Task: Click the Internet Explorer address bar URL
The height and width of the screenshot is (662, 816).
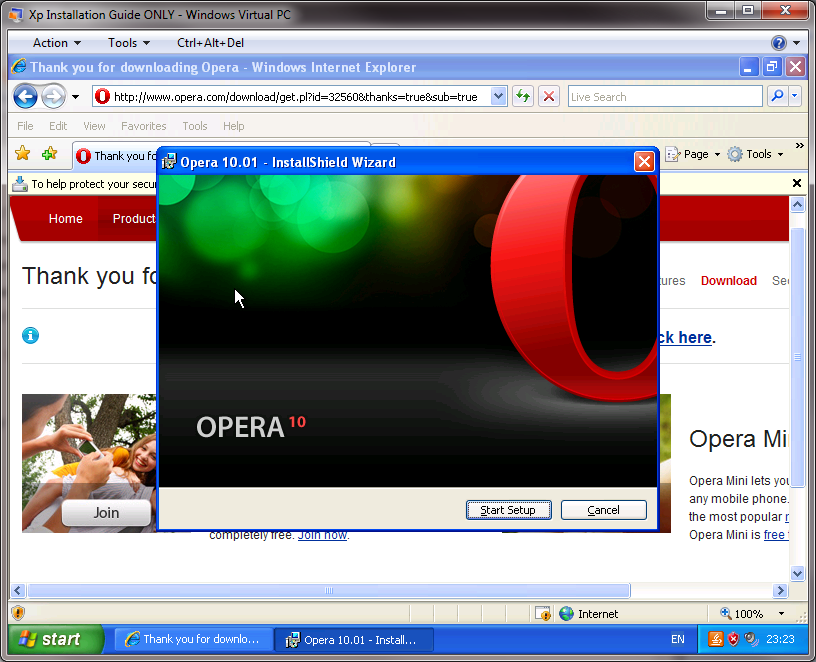Action: pos(295,97)
